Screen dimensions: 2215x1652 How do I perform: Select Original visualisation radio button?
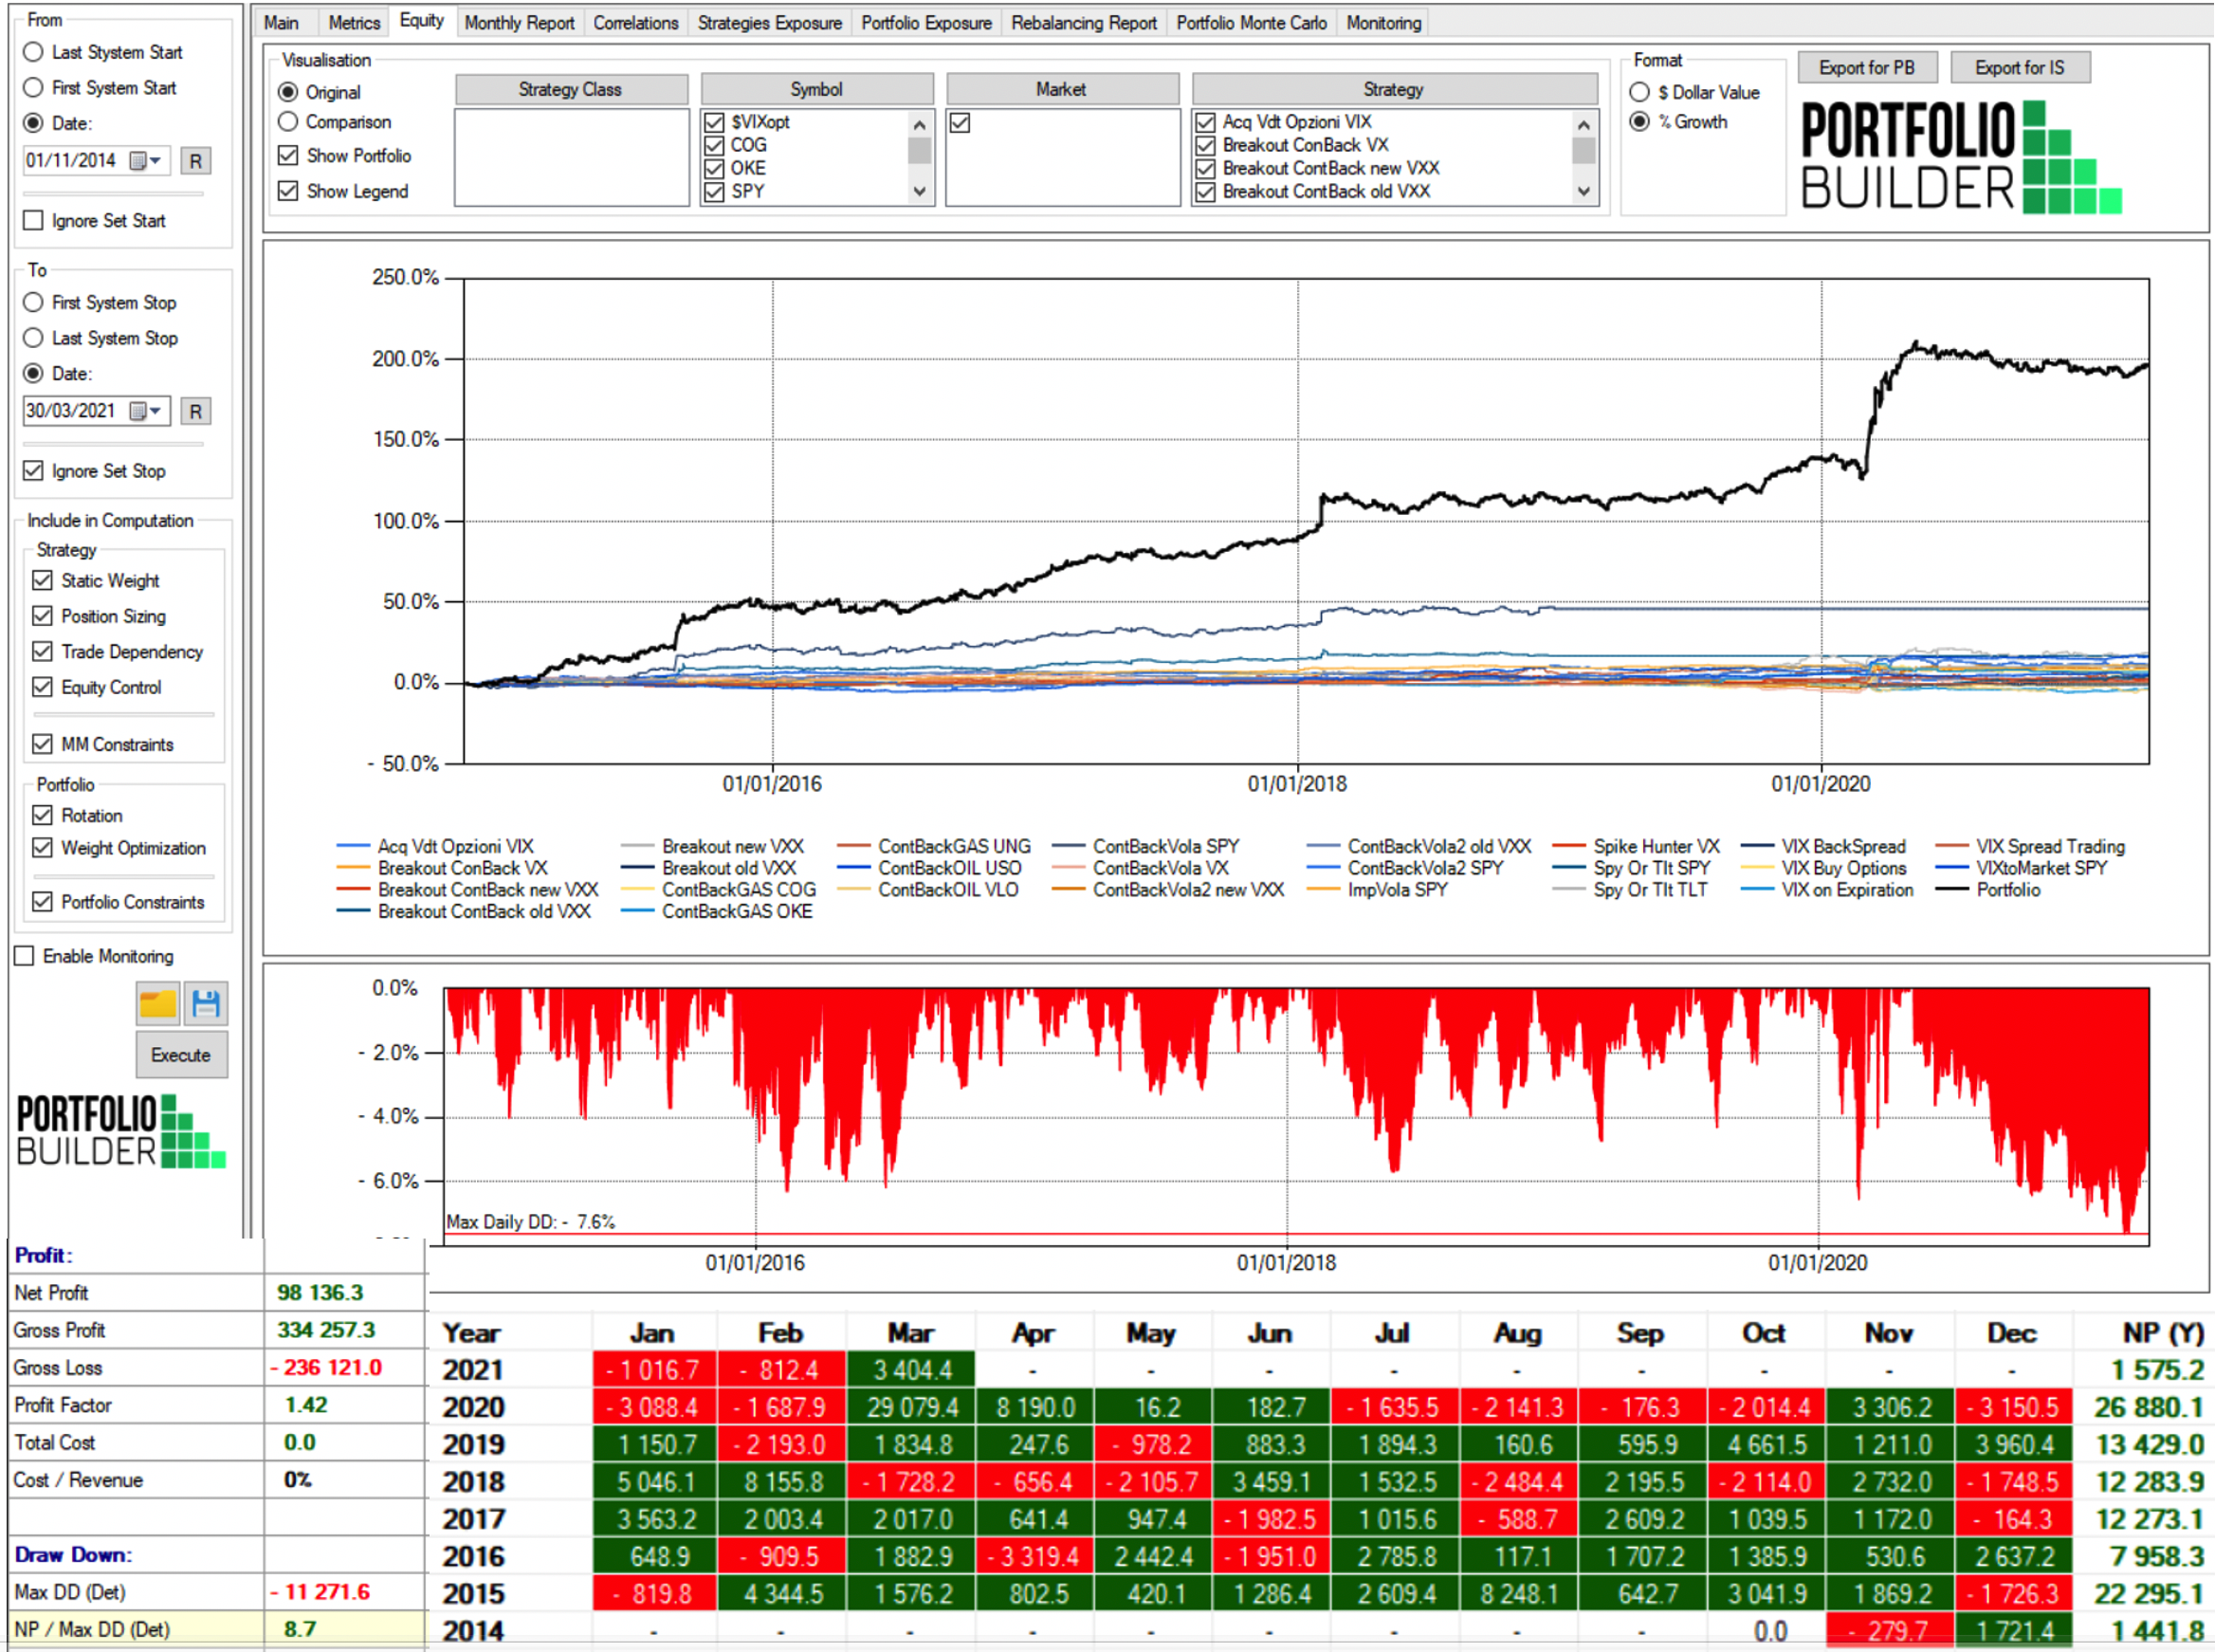[288, 92]
